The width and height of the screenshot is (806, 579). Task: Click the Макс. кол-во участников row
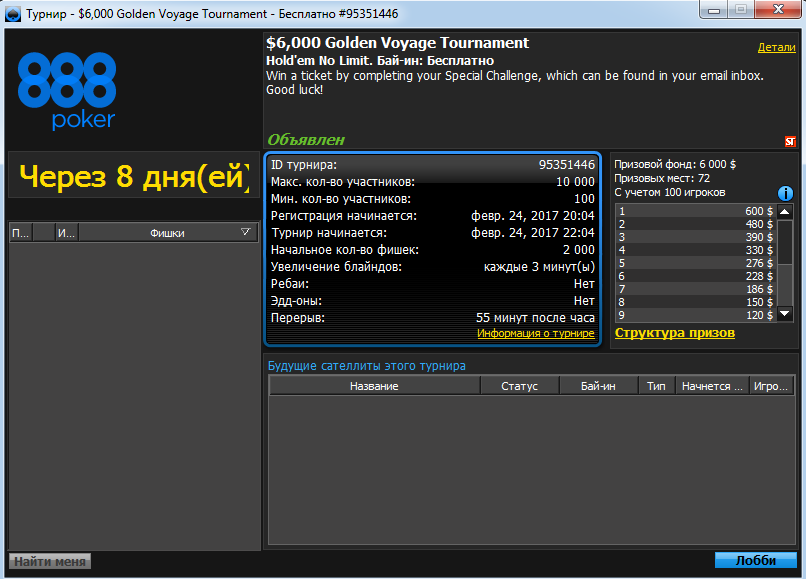click(432, 182)
